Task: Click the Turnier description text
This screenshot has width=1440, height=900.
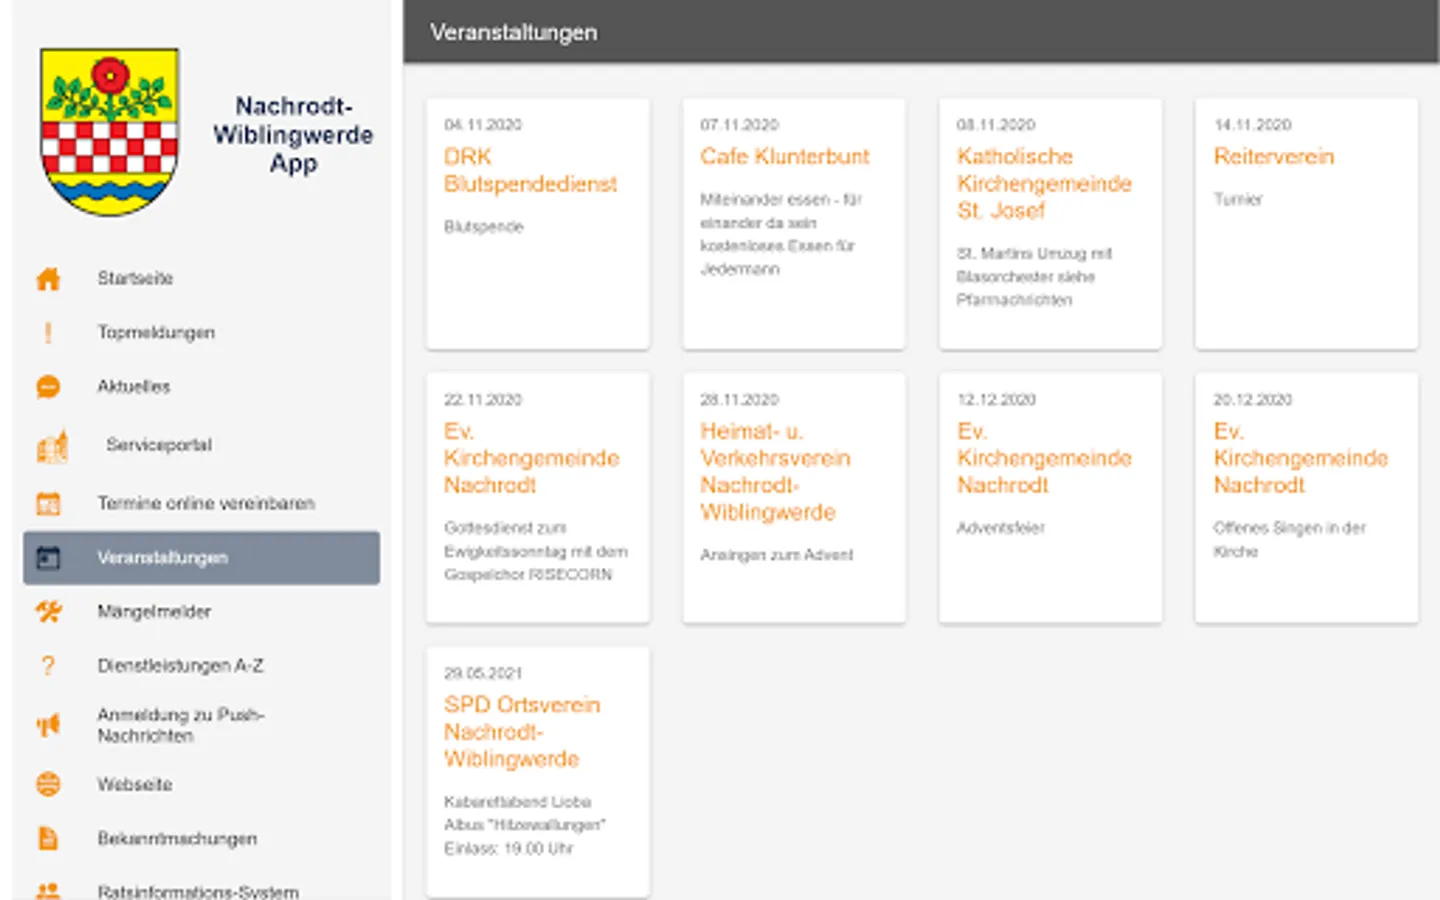Action: tap(1238, 200)
